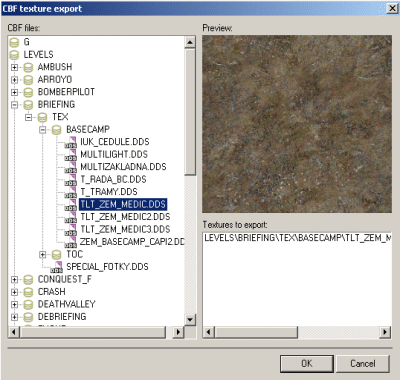Click the TEX folder database icon
The height and width of the screenshot is (380, 400).
click(42, 117)
